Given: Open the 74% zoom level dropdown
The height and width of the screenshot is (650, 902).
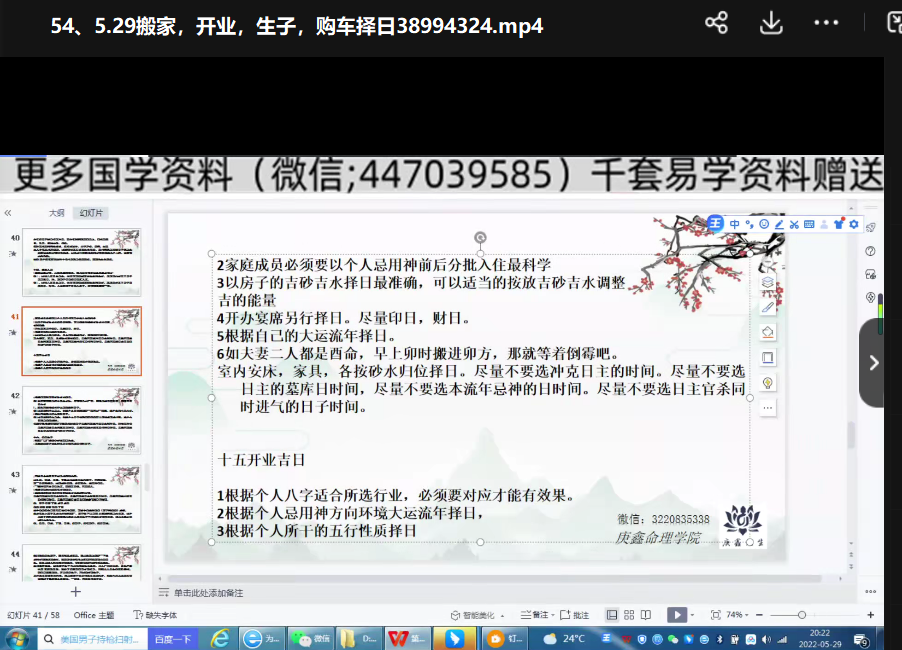Looking at the screenshot, I should click(x=738, y=614).
